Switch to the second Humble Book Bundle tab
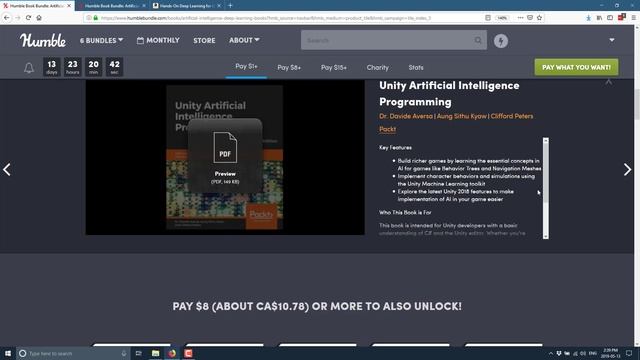The width and height of the screenshot is (640, 360). pos(111,6)
